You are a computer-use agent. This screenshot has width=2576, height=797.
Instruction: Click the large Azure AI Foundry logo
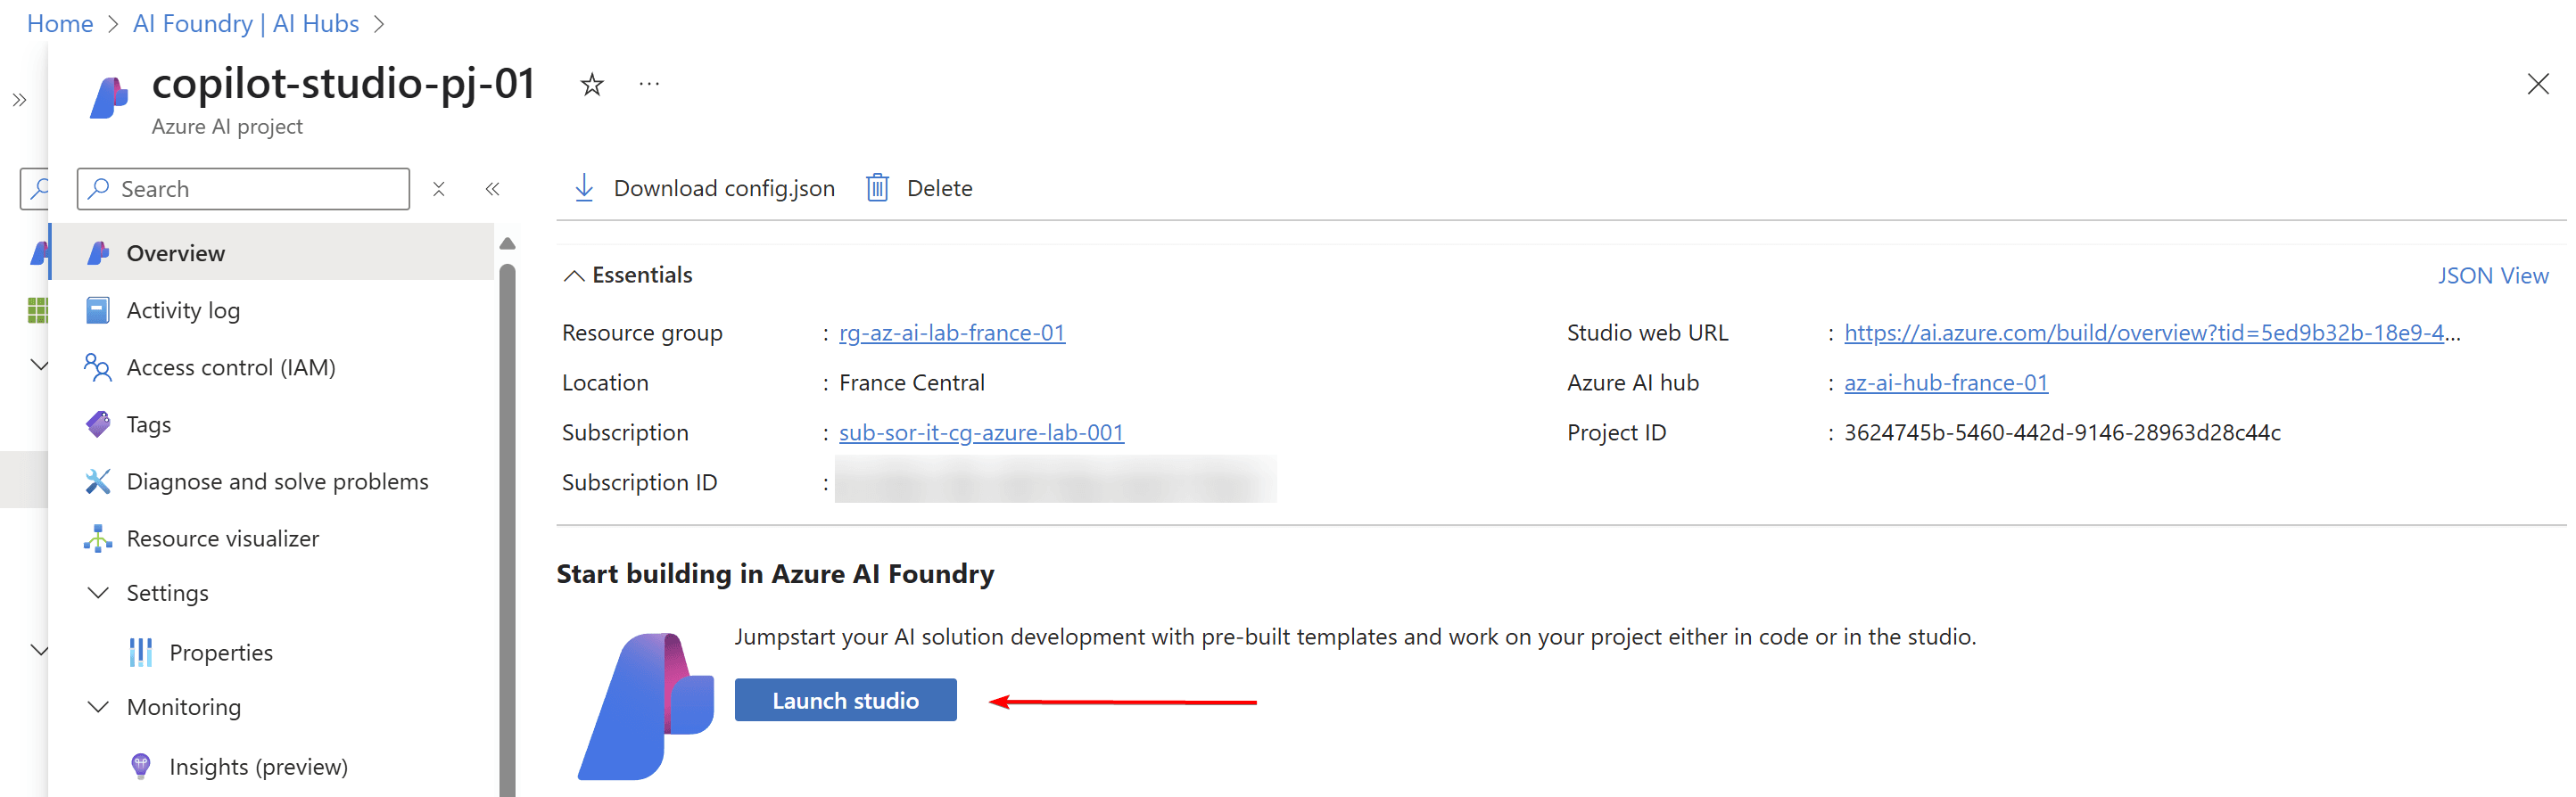pyautogui.click(x=646, y=706)
